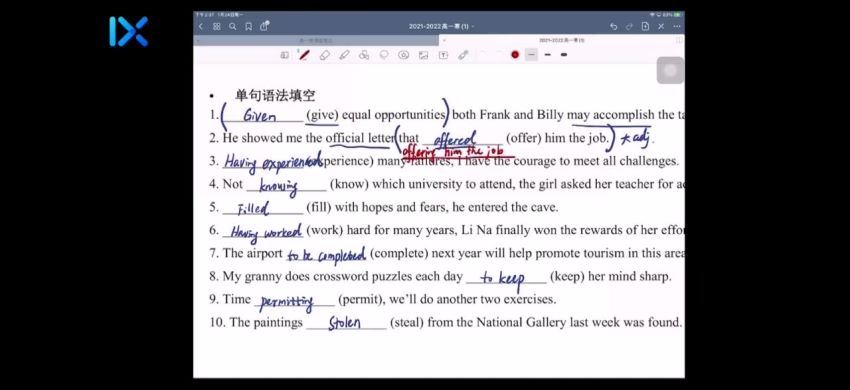Tap "(fill)" in sentence 5
The width and height of the screenshot is (850, 390).
point(318,207)
